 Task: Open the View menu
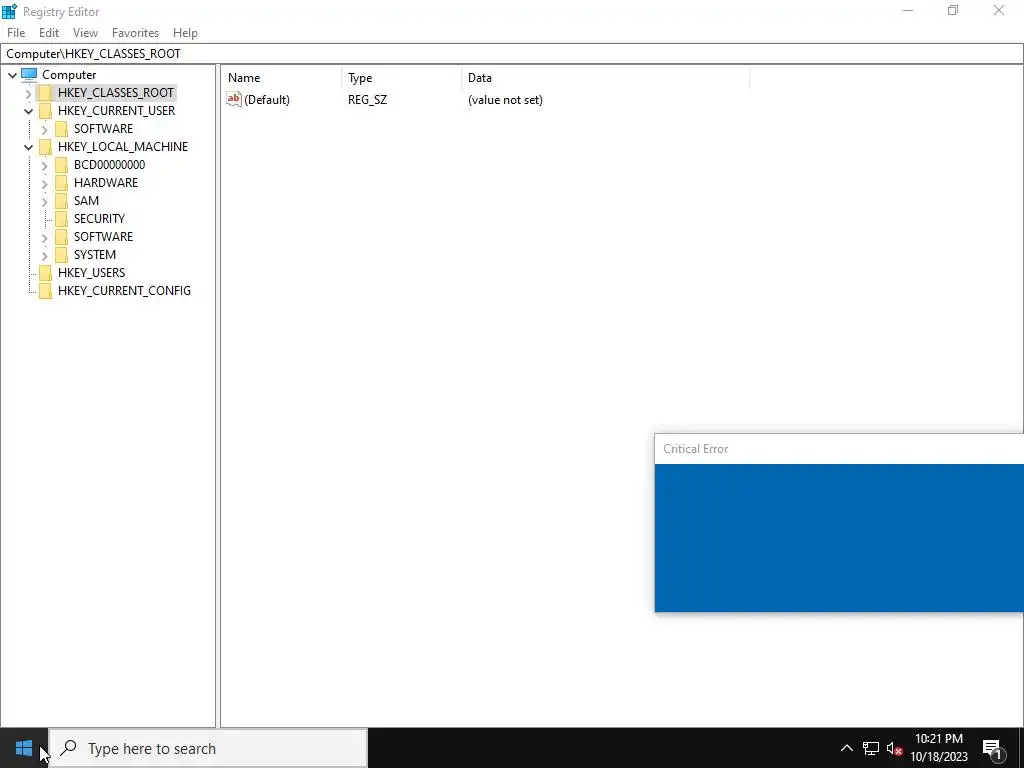tap(85, 33)
